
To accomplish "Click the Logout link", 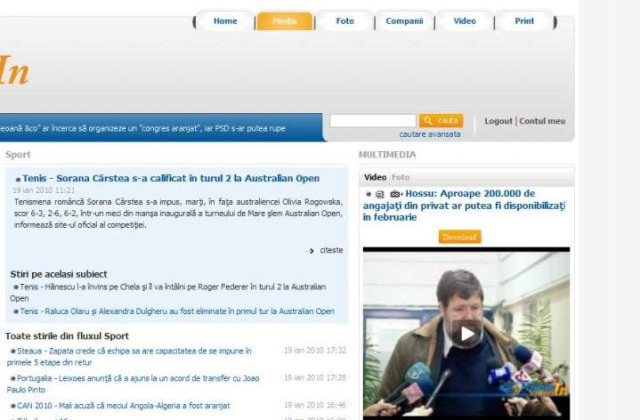I will point(498,121).
